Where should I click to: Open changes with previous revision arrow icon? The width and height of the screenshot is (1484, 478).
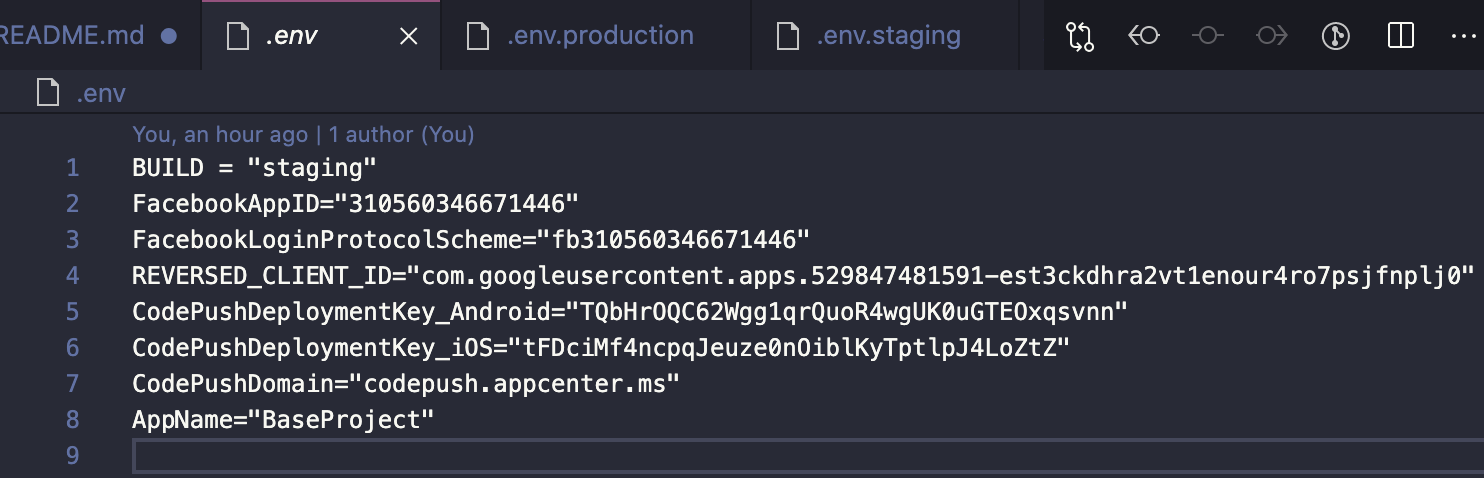1143,36
